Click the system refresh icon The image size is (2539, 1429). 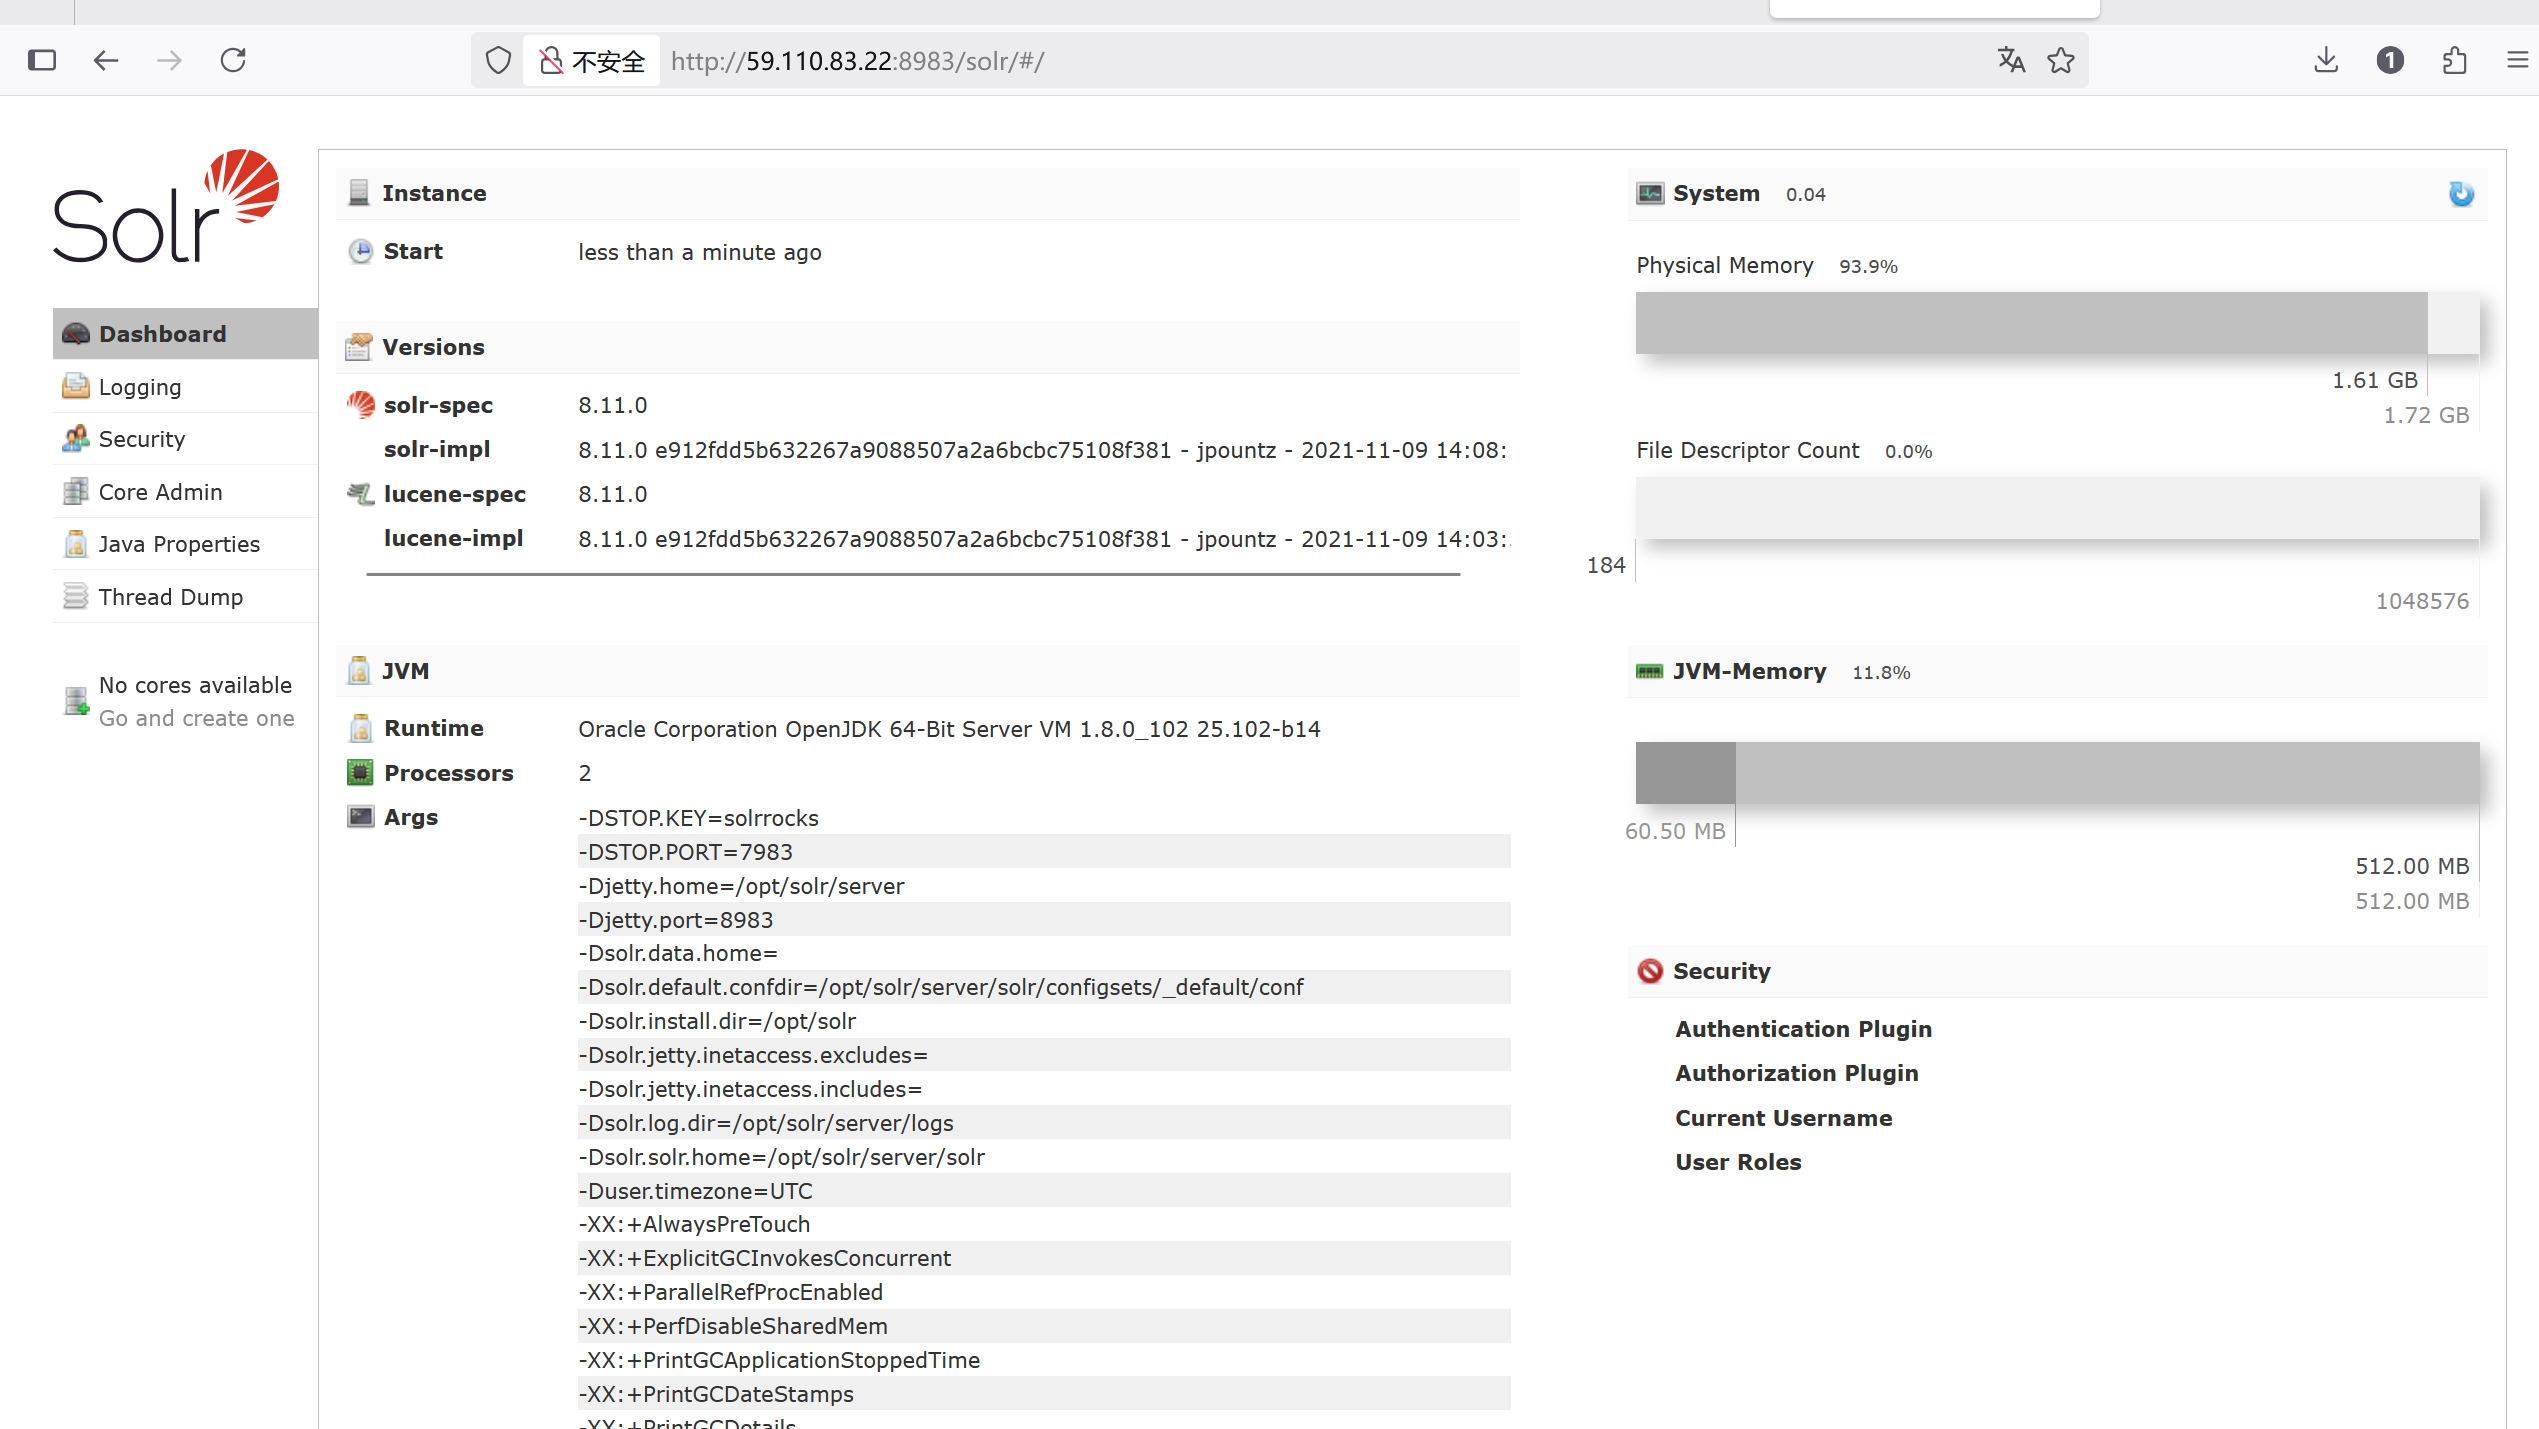[2461, 194]
